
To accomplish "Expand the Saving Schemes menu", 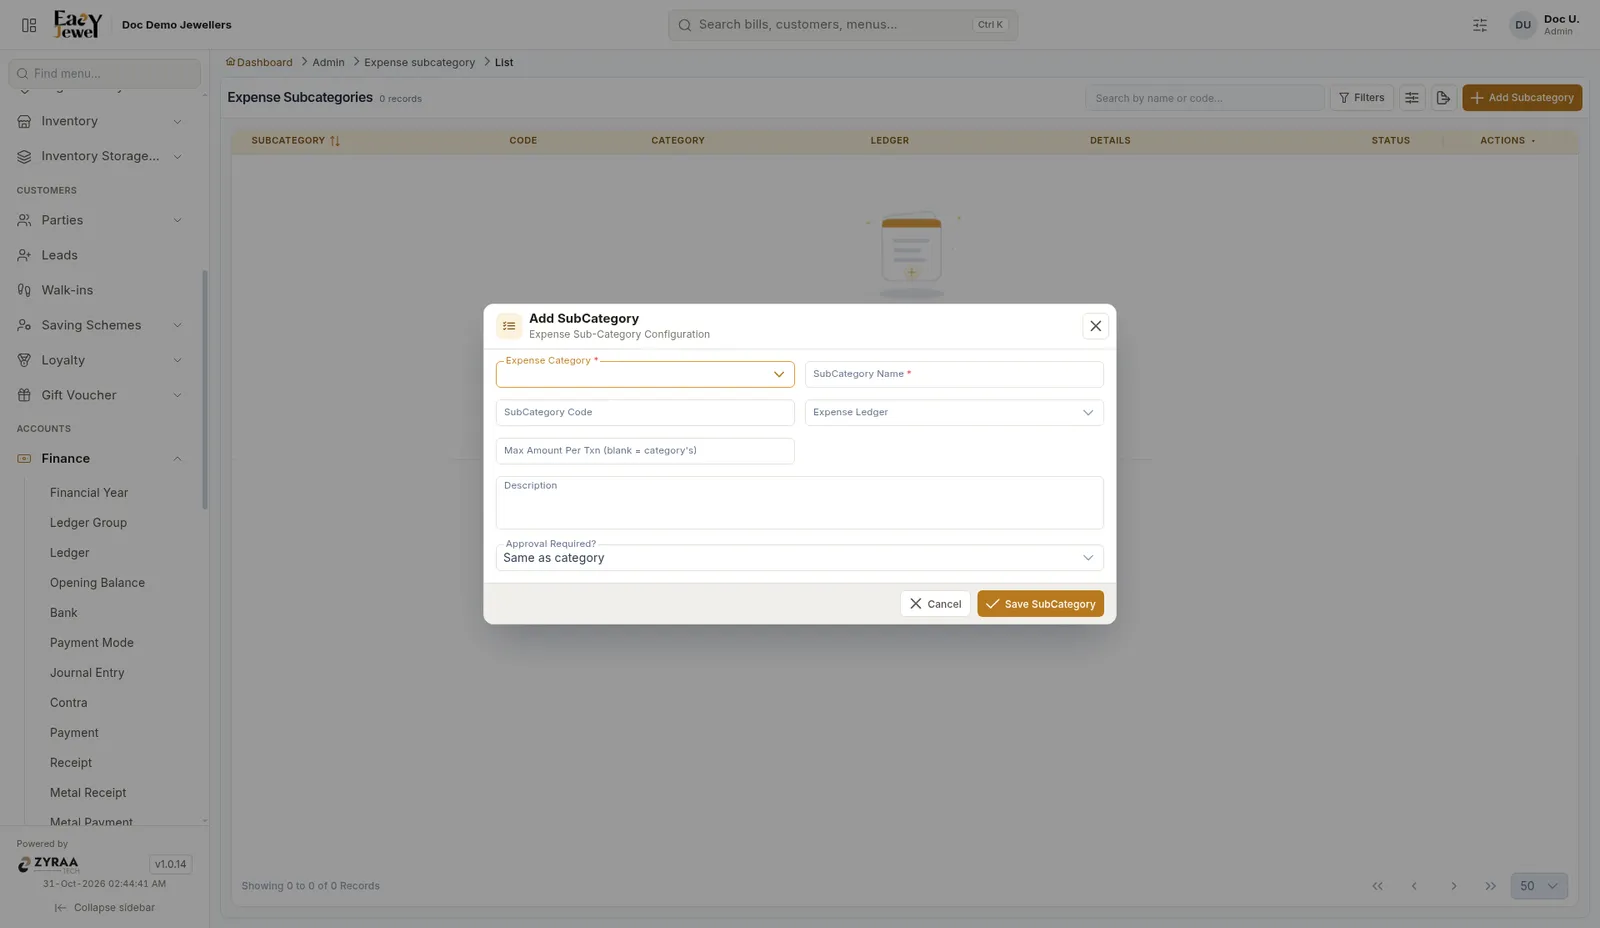I will click(104, 325).
